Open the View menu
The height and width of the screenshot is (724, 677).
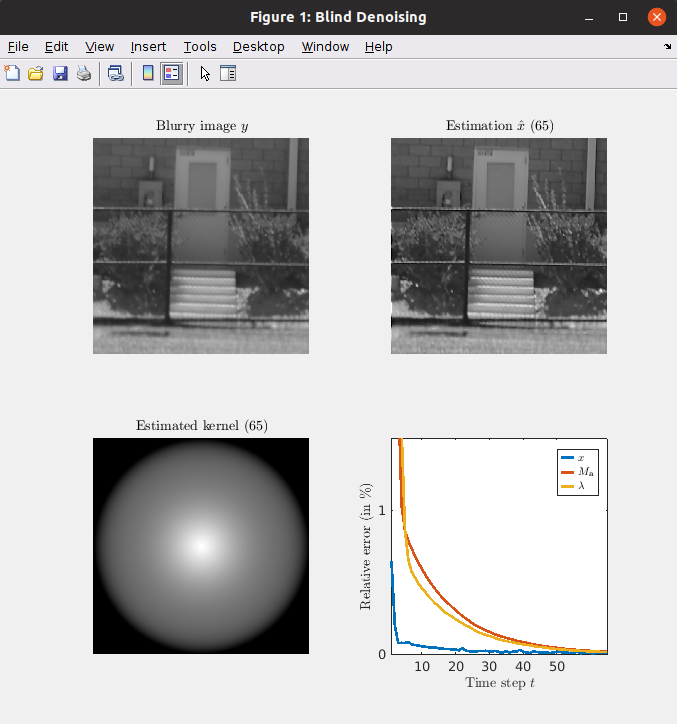point(99,47)
